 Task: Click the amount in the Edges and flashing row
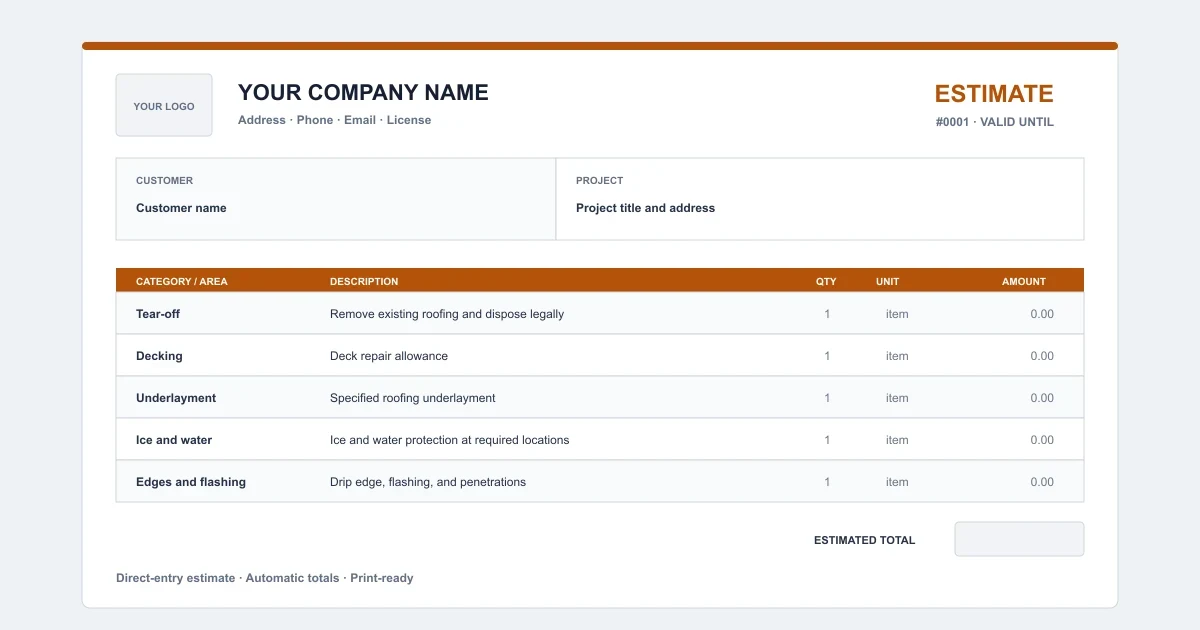pyautogui.click(x=1042, y=482)
